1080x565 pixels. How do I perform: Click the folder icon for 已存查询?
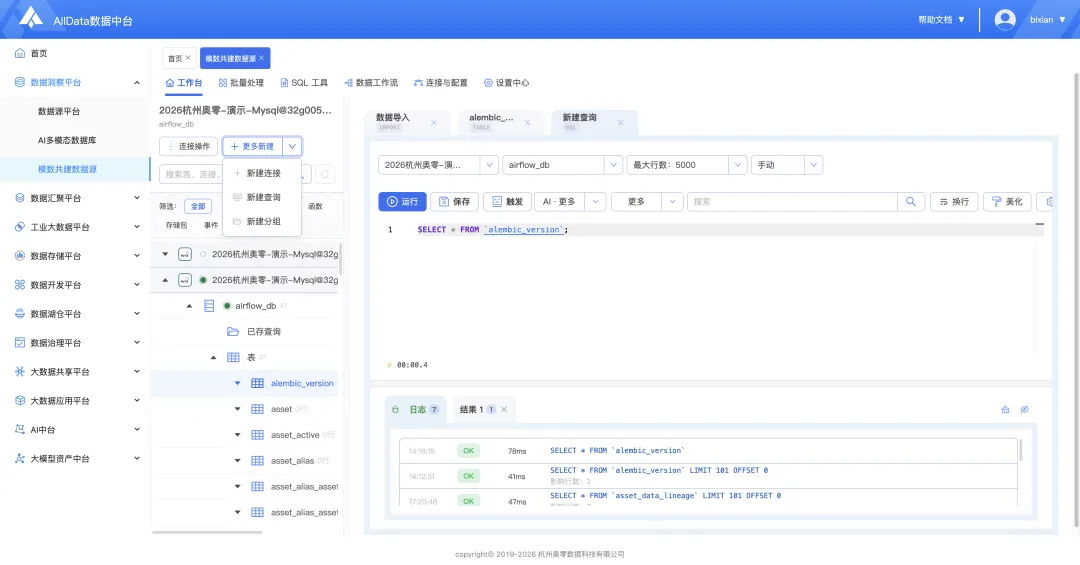233,331
